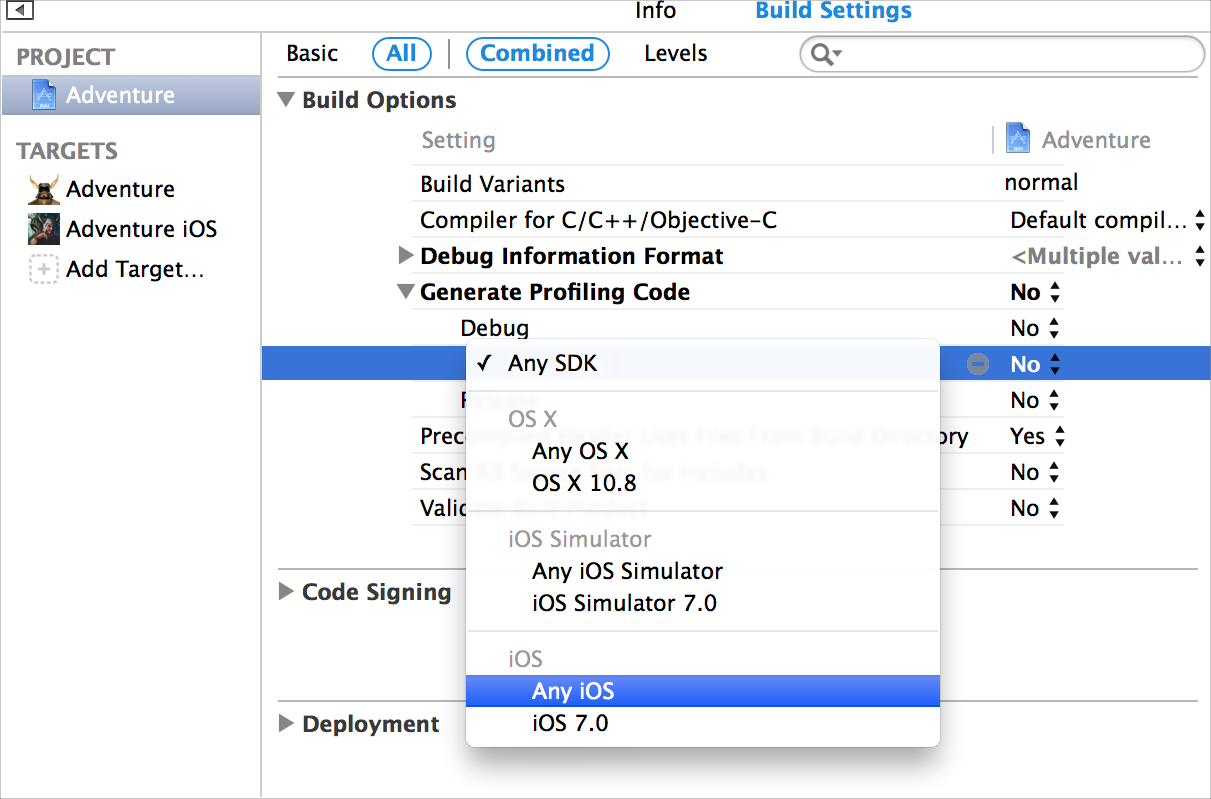Screen dimensions: 1211x799
Task: Open the search field magnifier dropdown
Action: [822, 54]
